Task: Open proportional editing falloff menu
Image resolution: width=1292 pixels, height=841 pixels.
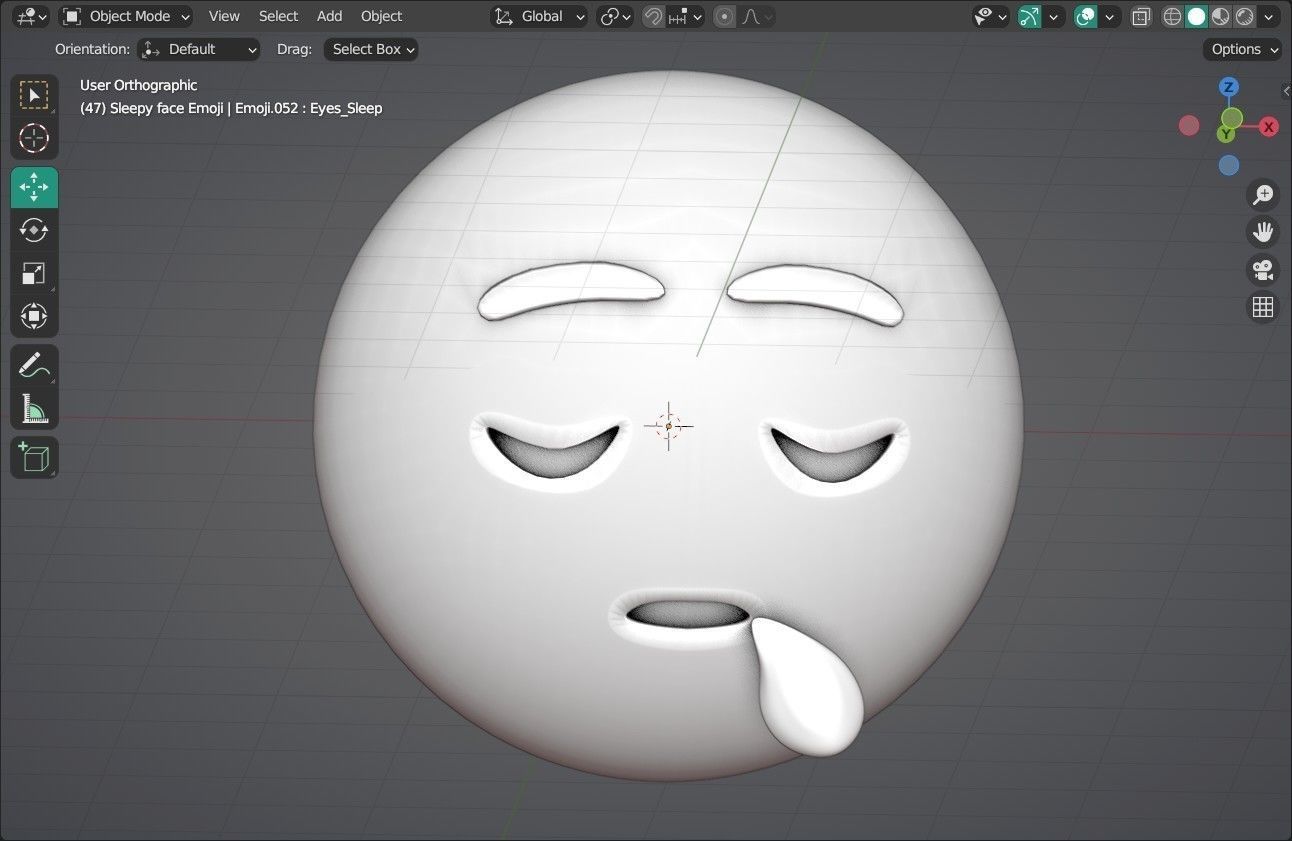Action: 757,16
